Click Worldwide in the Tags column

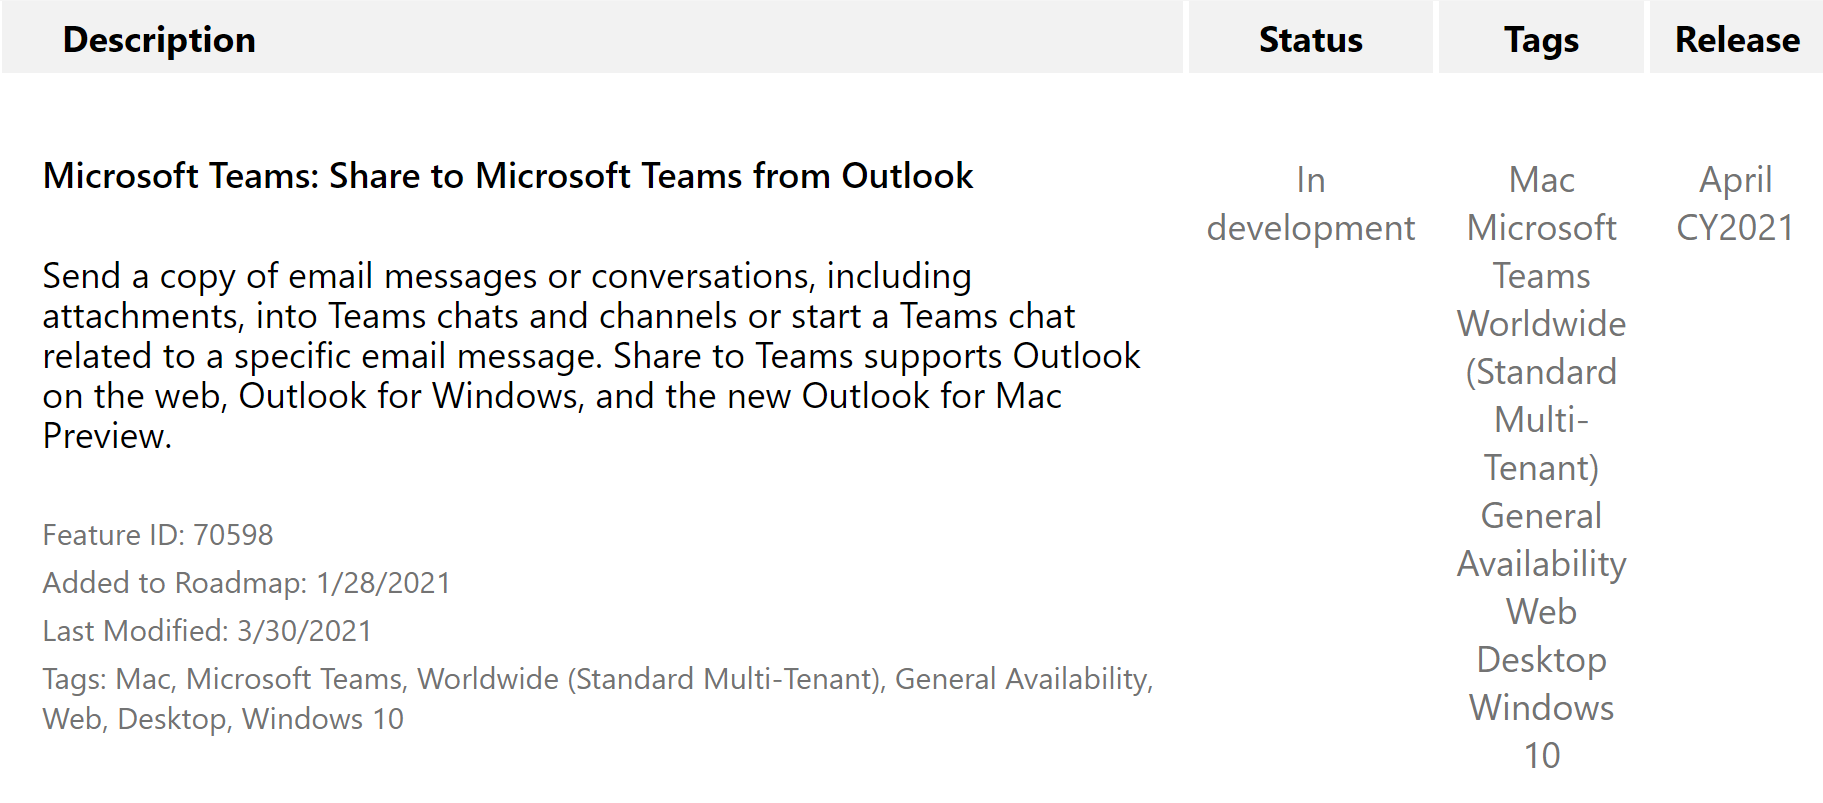pyautogui.click(x=1541, y=324)
